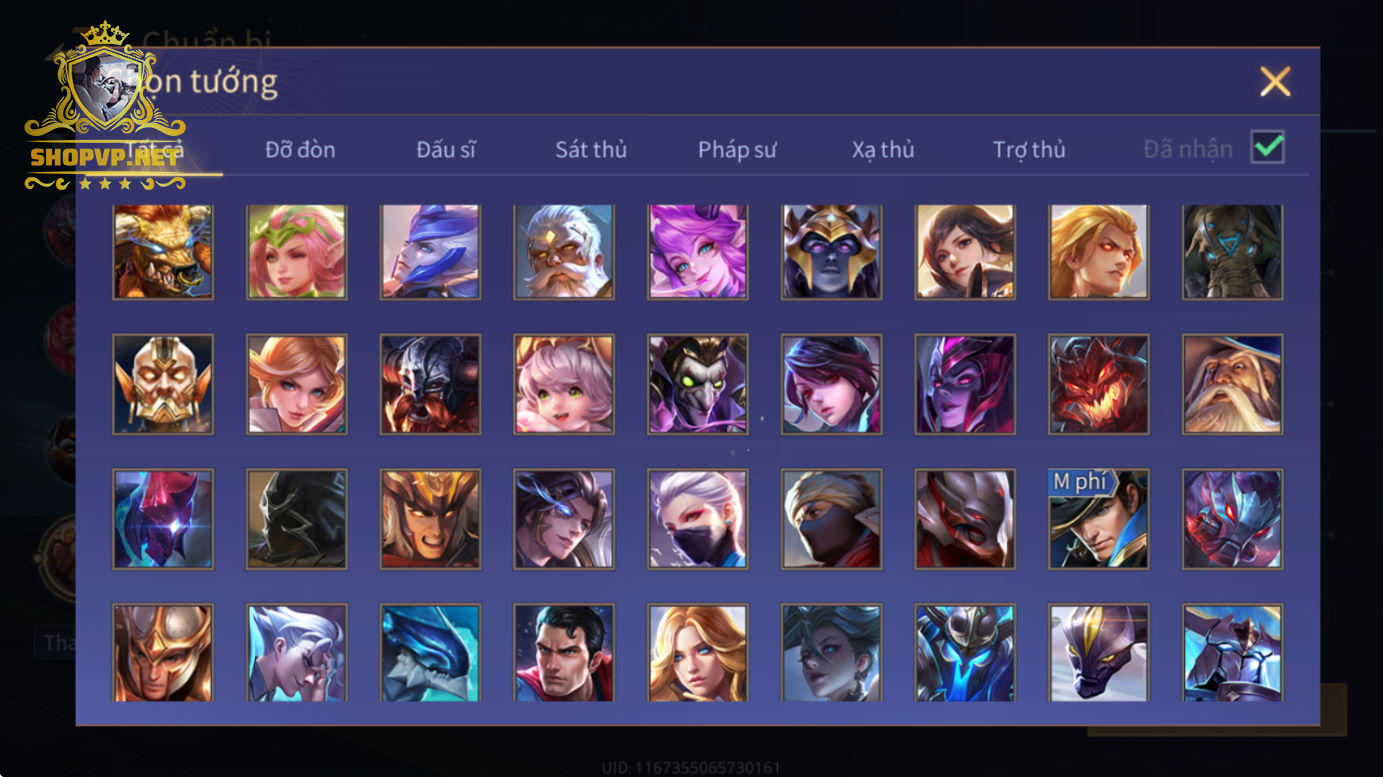1383x777 pixels.
Task: Select the white-haired masked ninja hero
Action: pyautogui.click(x=698, y=519)
